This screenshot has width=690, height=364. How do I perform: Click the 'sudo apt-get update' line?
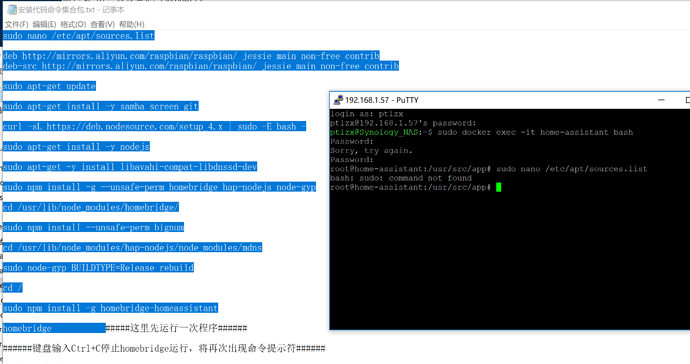tap(49, 86)
